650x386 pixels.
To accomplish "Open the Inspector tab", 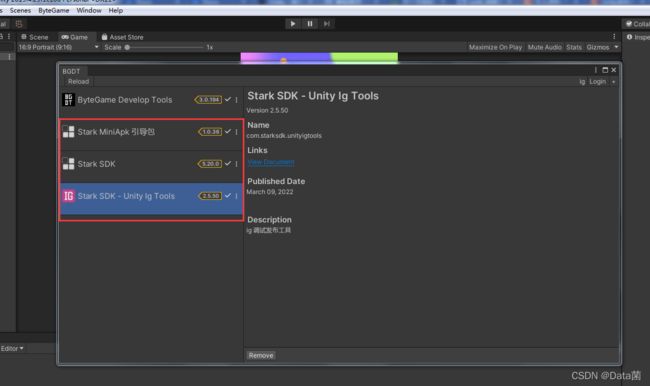I will 638,37.
